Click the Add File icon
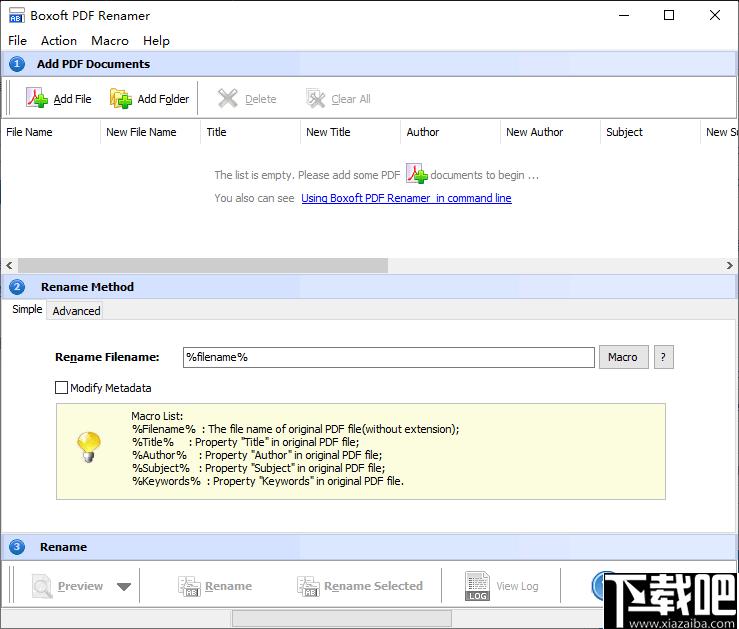 (36, 98)
